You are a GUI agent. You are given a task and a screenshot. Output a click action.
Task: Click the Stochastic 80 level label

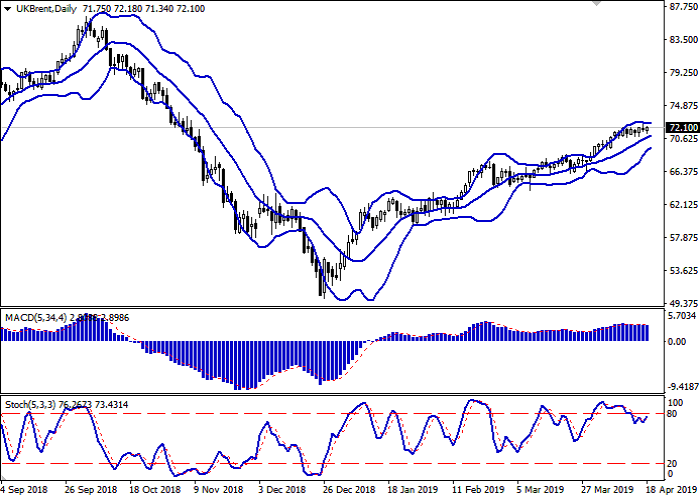tap(673, 413)
